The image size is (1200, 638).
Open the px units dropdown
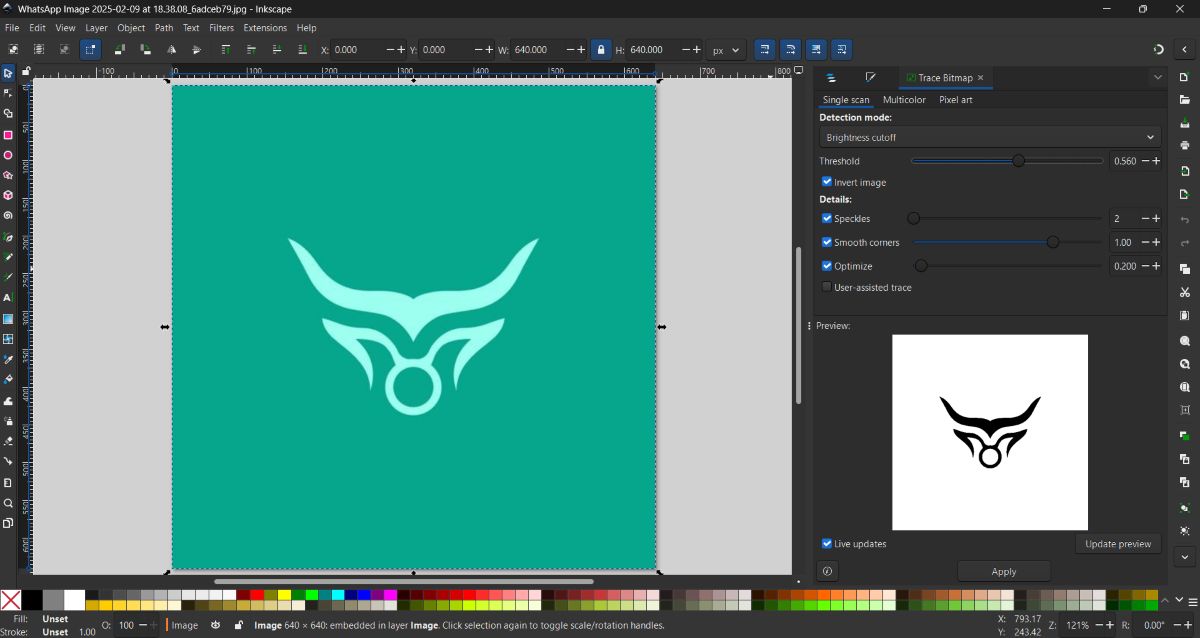(727, 49)
